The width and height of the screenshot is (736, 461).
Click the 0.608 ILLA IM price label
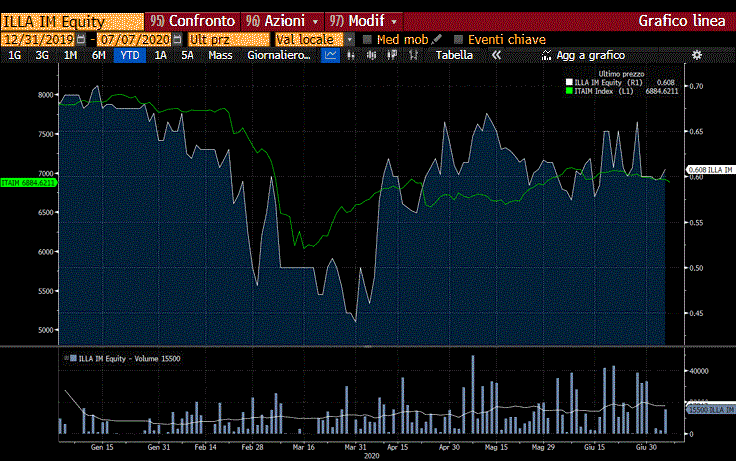(710, 169)
